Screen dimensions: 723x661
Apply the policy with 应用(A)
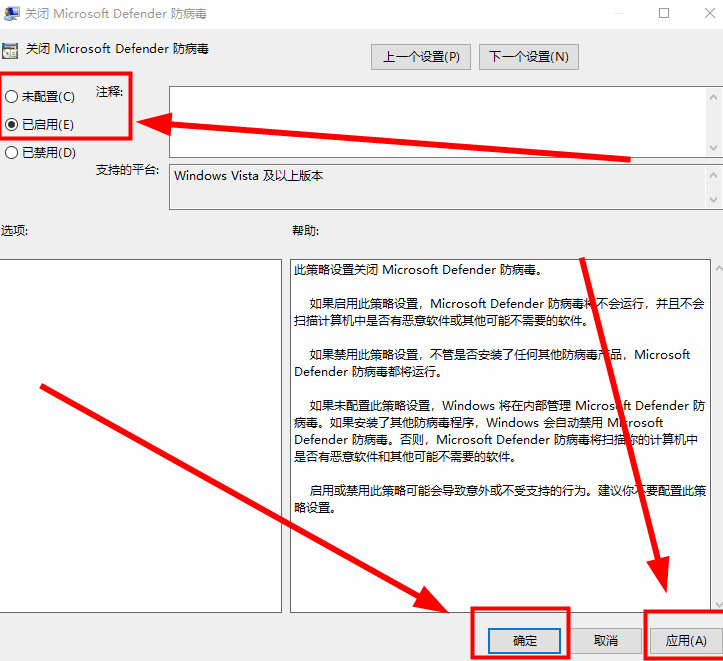coord(686,640)
